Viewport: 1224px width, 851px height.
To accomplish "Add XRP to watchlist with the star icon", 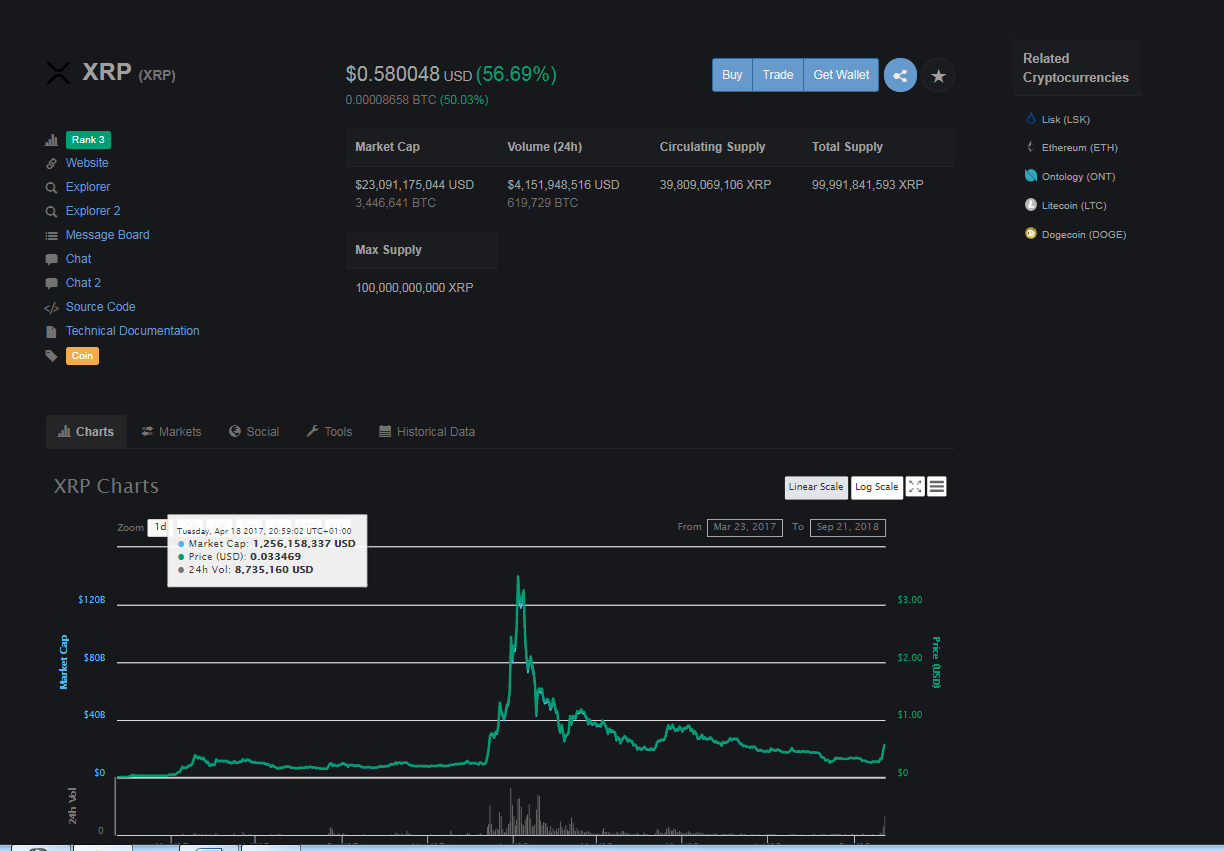I will tap(938, 75).
